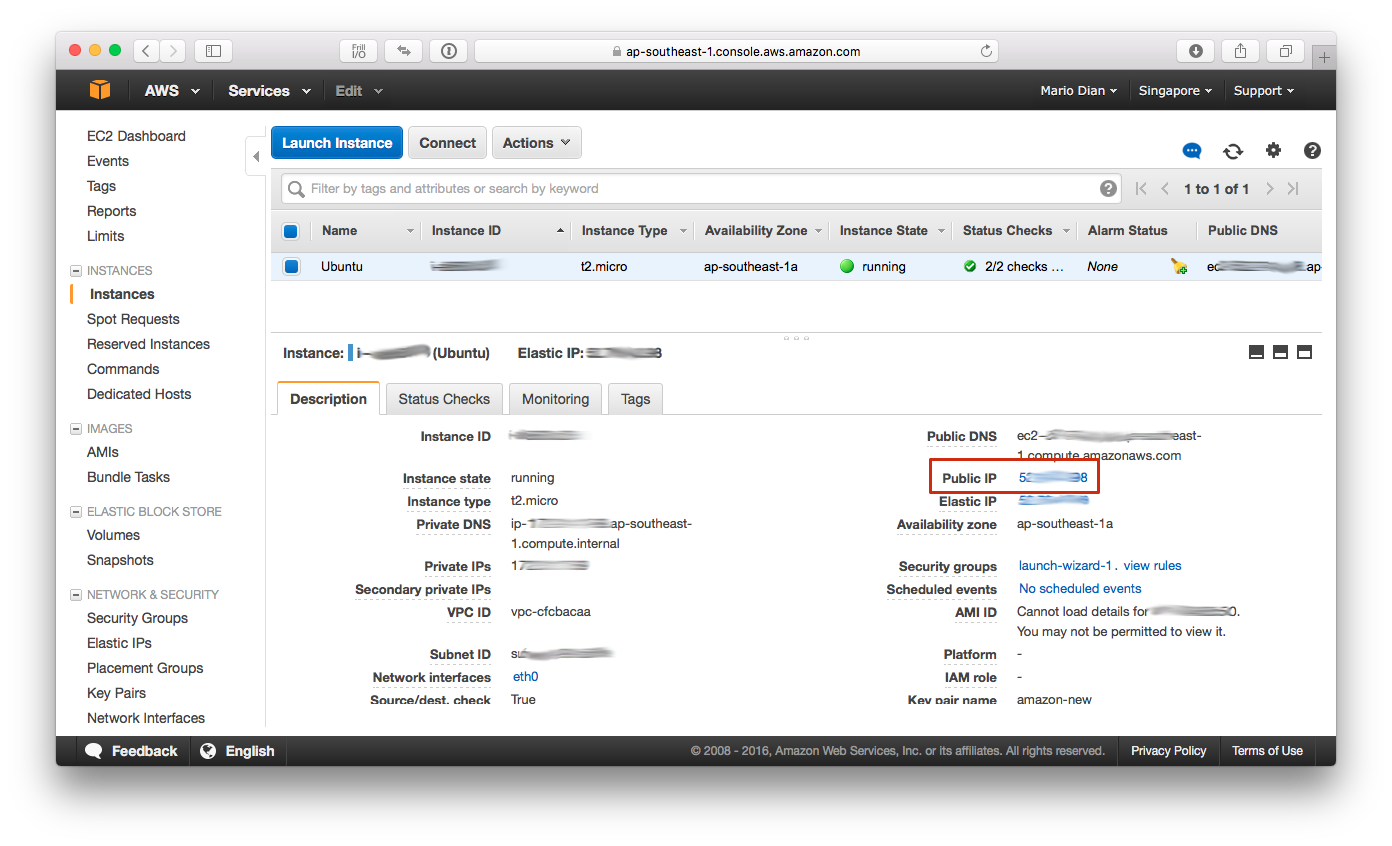Click the view rules link
Image resolution: width=1392 pixels, height=846 pixels.
[1152, 566]
